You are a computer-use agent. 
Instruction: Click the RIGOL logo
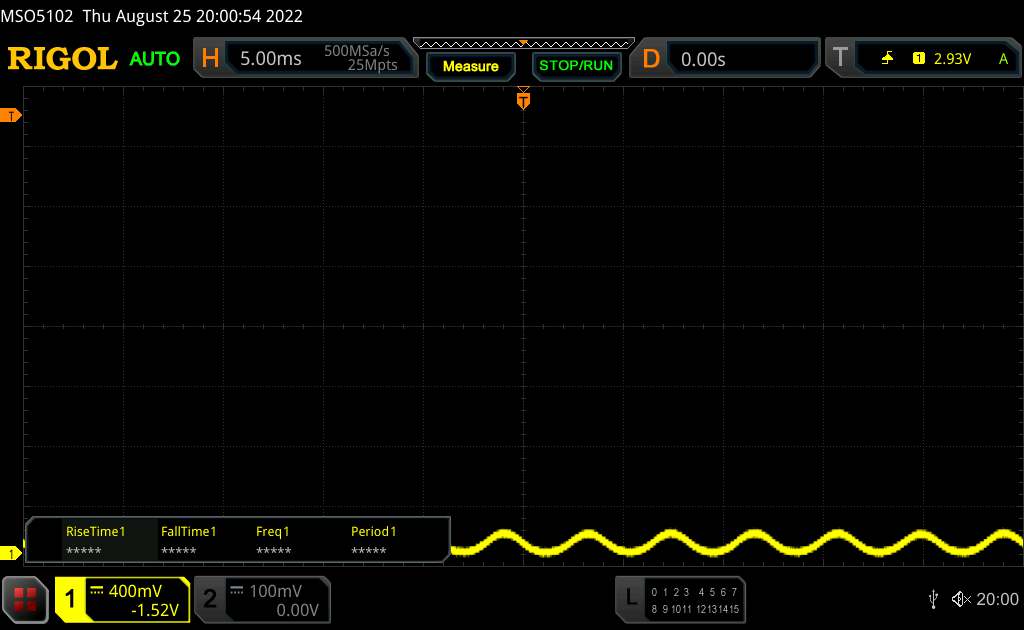(x=62, y=59)
